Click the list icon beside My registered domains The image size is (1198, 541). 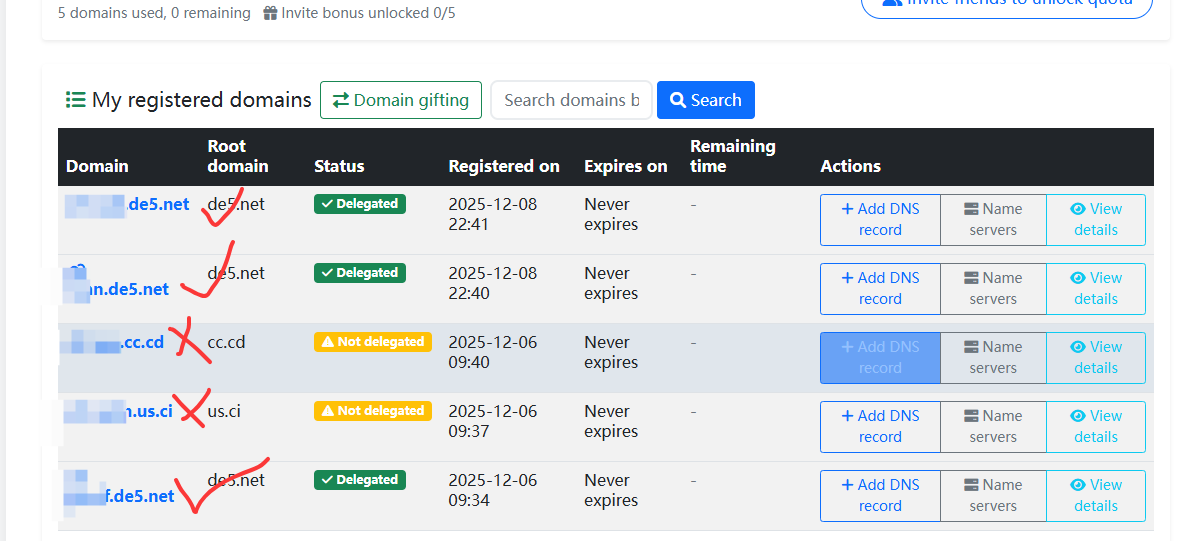[75, 100]
